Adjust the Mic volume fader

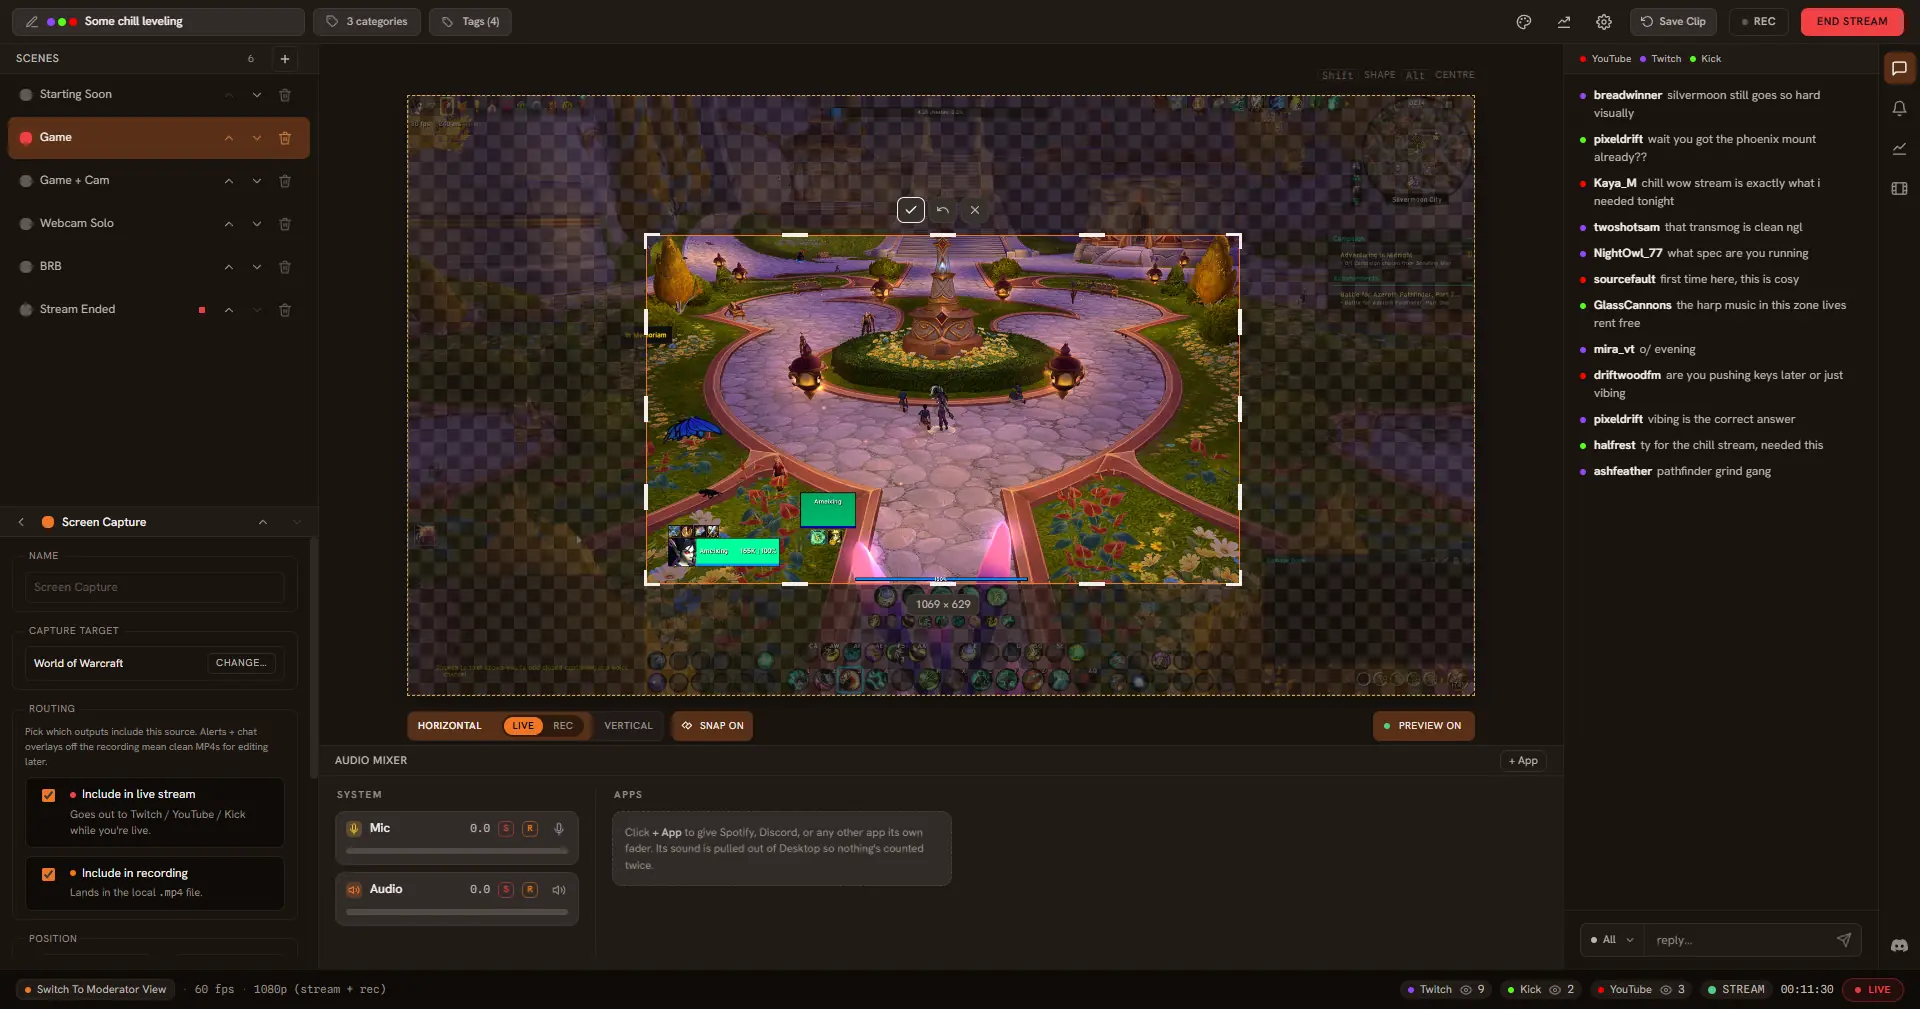457,851
